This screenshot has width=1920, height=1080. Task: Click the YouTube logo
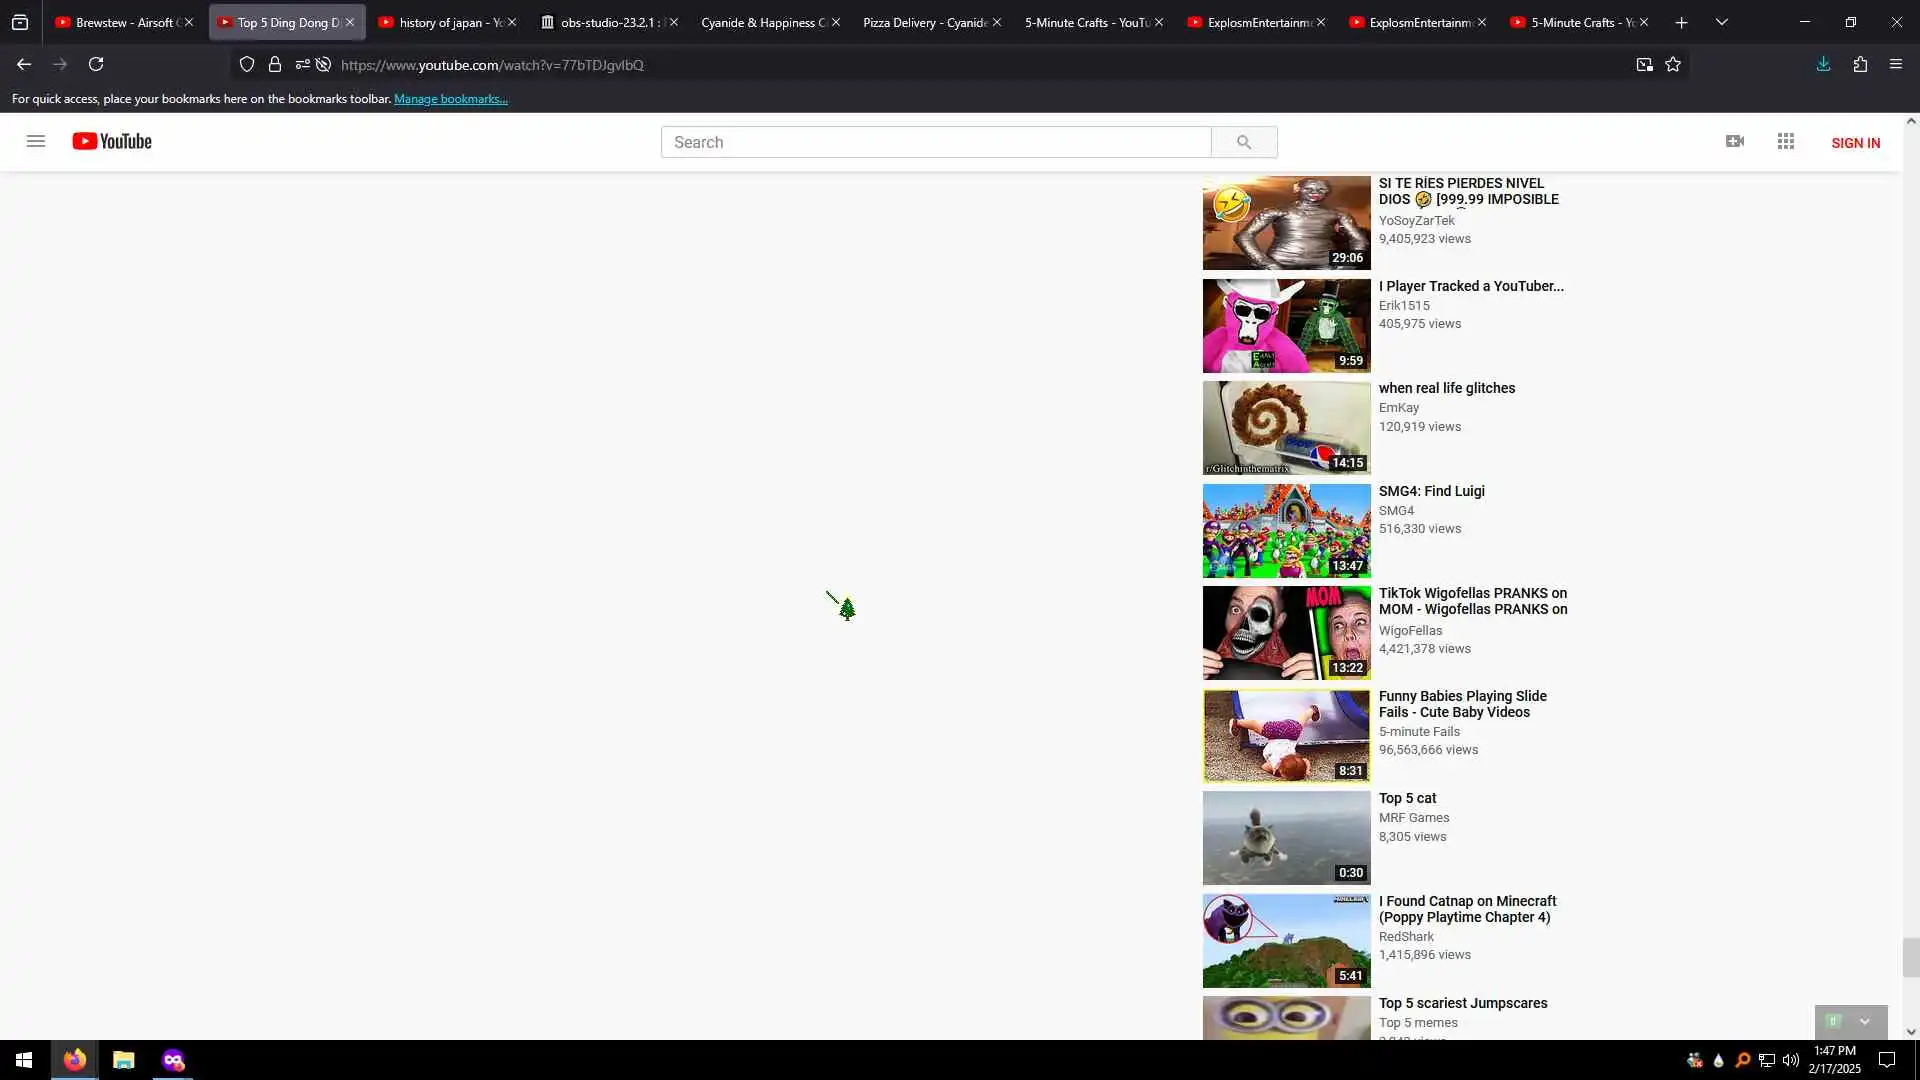[x=112, y=141]
